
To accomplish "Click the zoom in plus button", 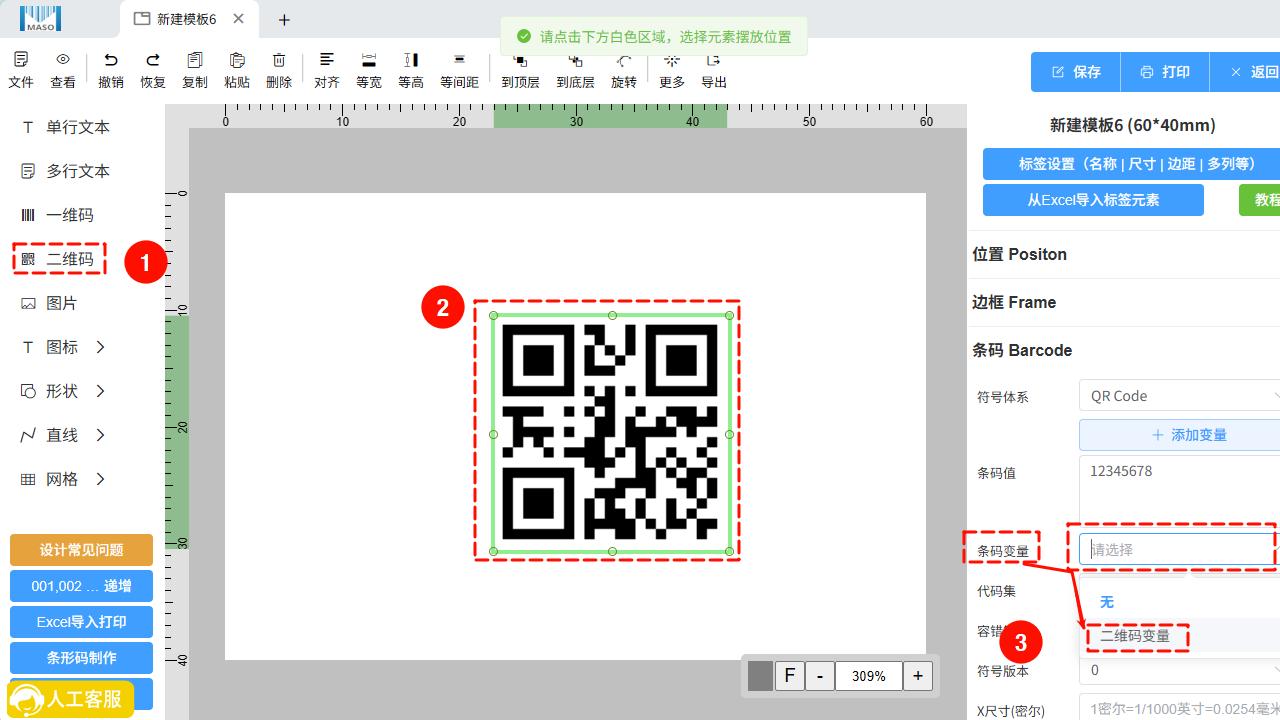I will (x=918, y=676).
